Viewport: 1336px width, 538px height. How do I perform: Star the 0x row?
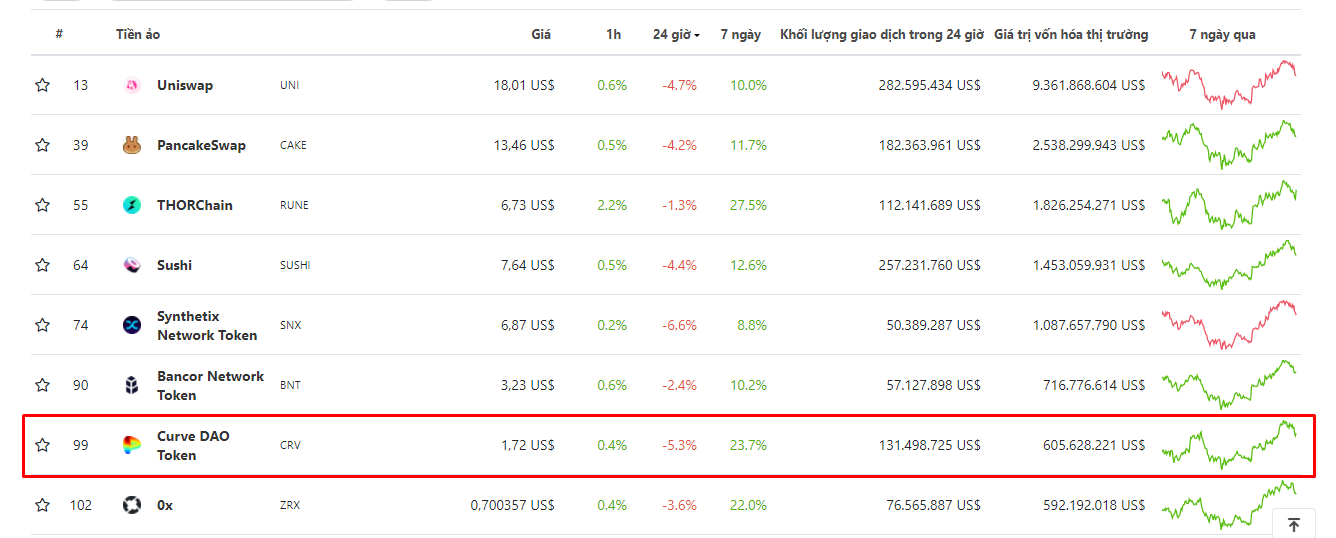click(x=42, y=505)
